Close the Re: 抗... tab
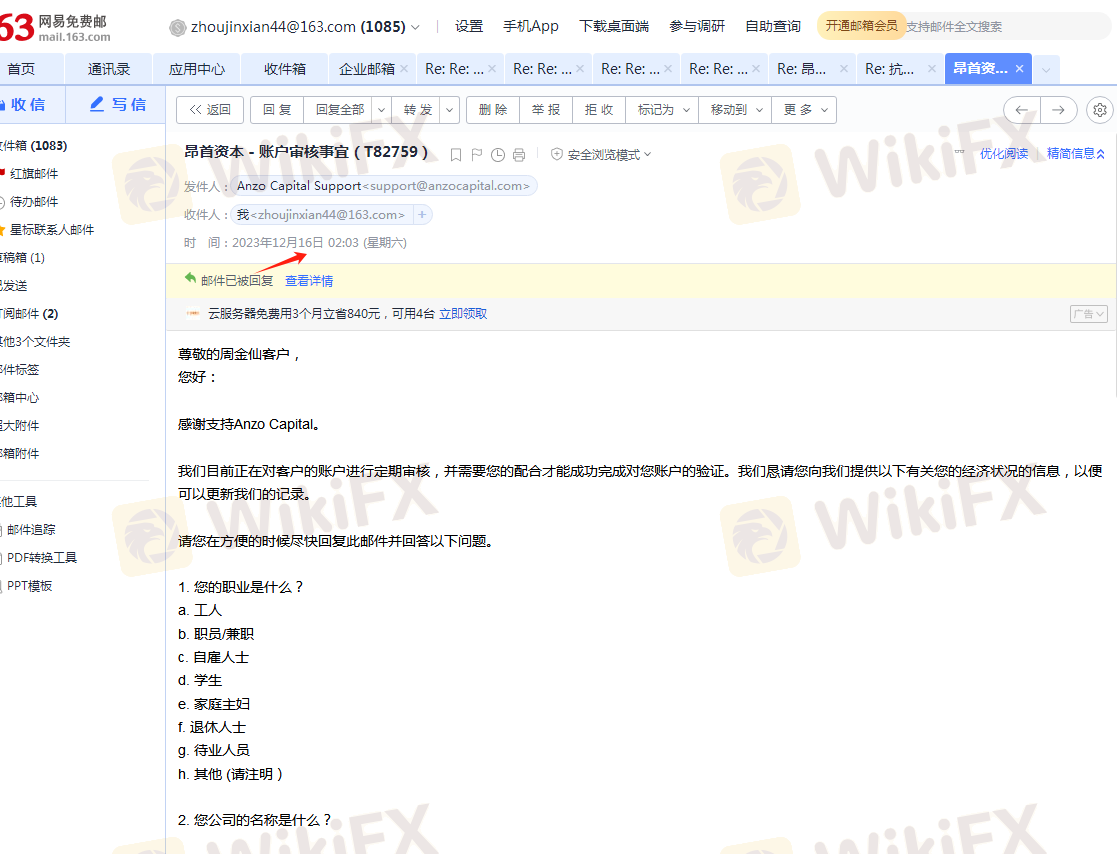The image size is (1117, 854). coord(931,68)
